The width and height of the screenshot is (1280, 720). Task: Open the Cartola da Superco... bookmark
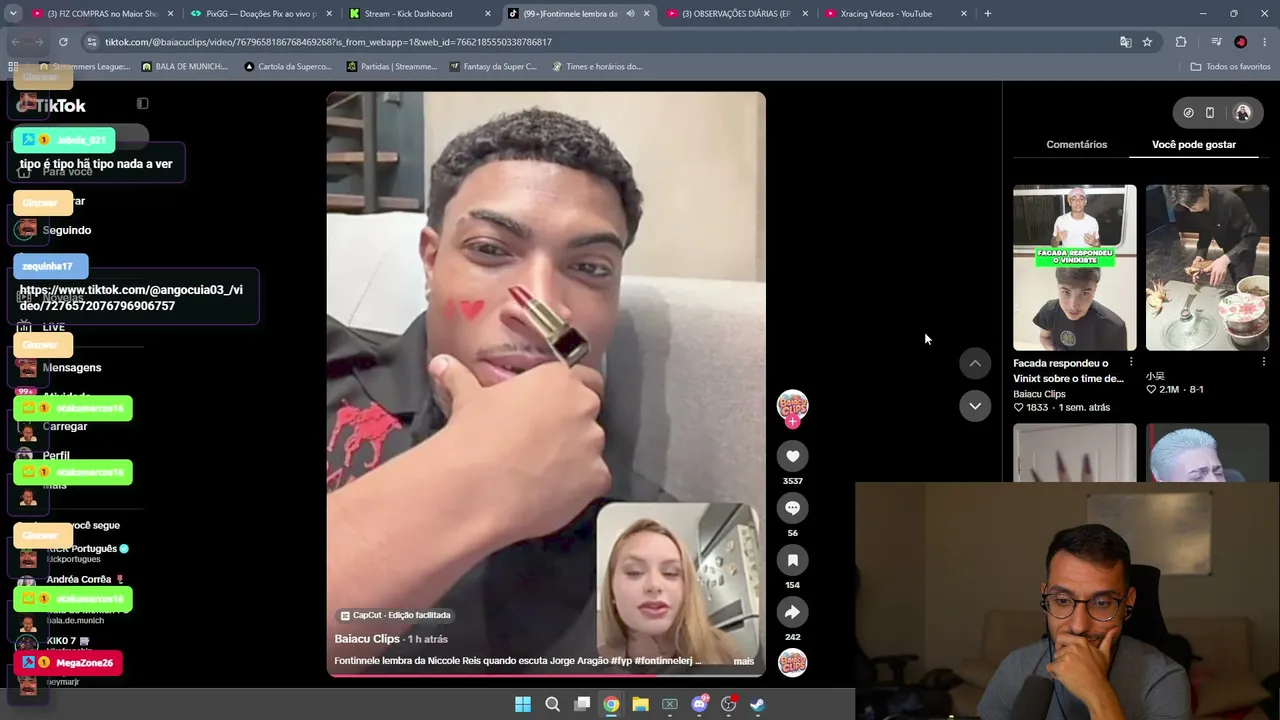[287, 66]
